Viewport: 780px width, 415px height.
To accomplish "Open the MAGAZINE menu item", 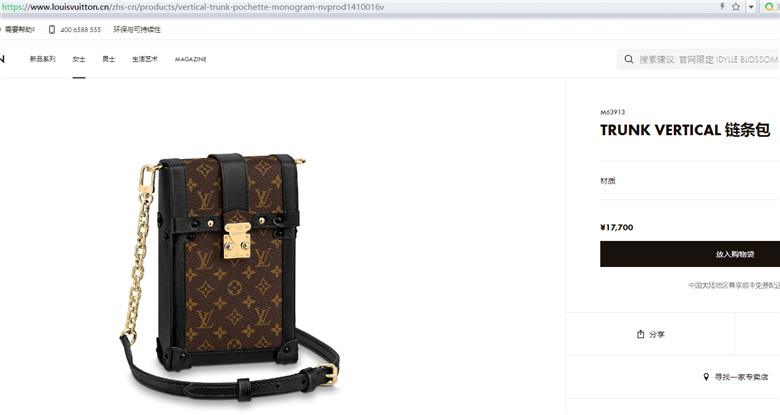I will (x=190, y=59).
